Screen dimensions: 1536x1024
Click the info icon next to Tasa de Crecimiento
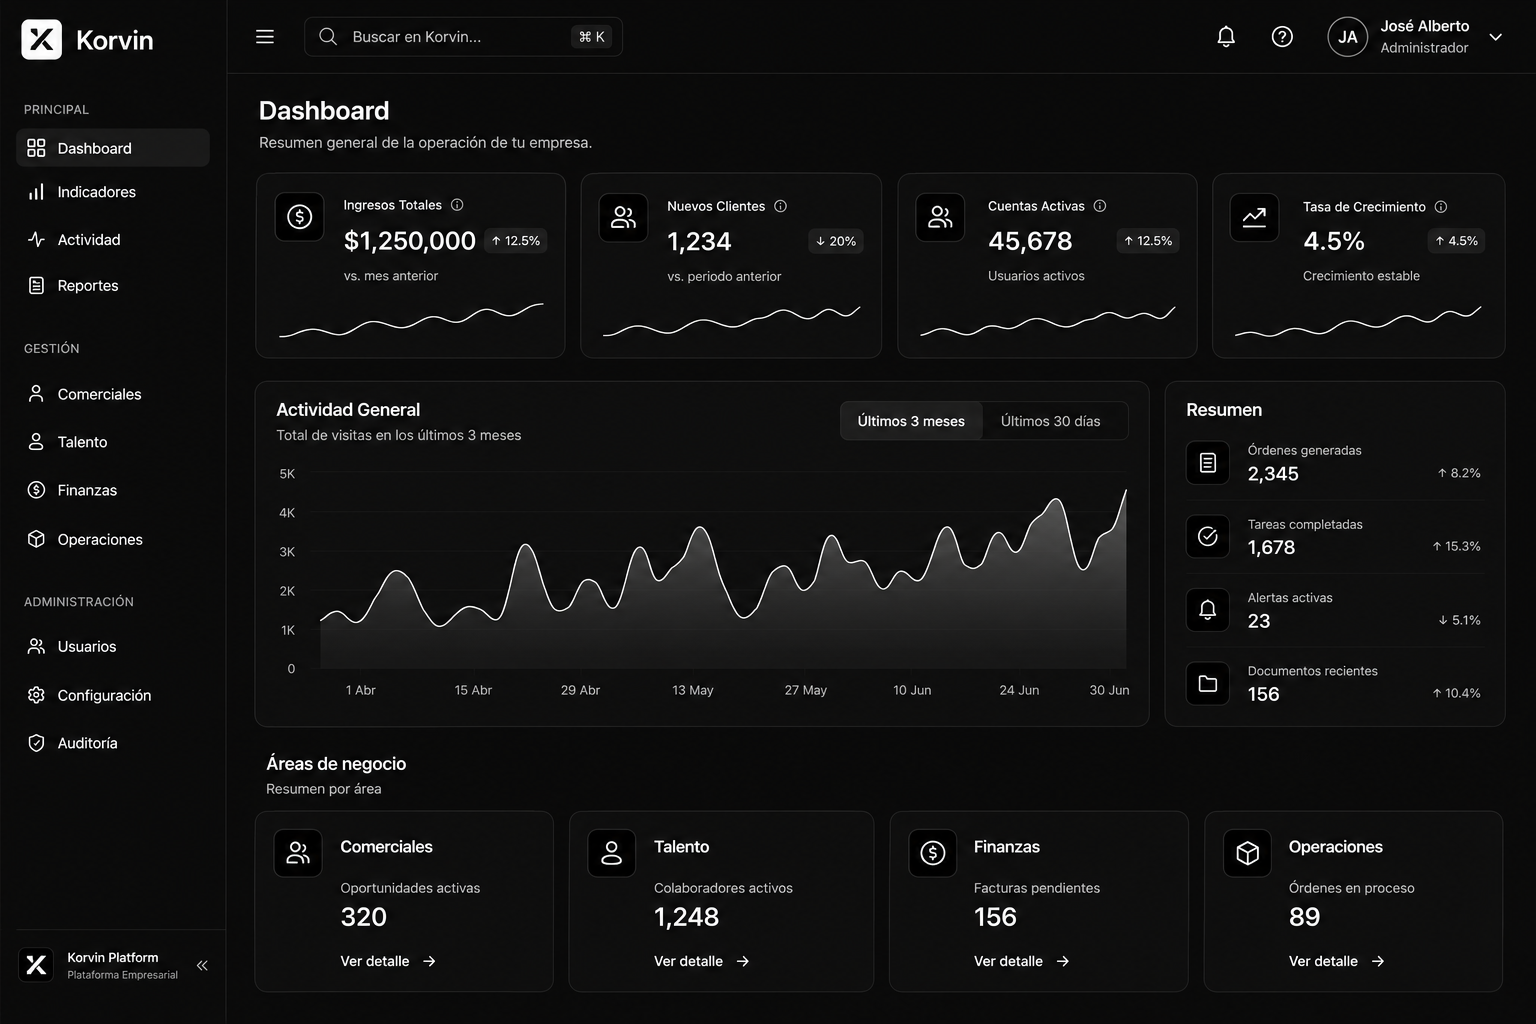point(1441,207)
